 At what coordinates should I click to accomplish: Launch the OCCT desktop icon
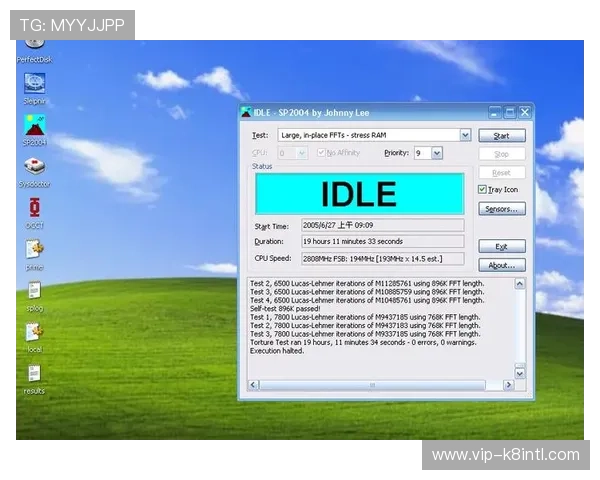[34, 208]
